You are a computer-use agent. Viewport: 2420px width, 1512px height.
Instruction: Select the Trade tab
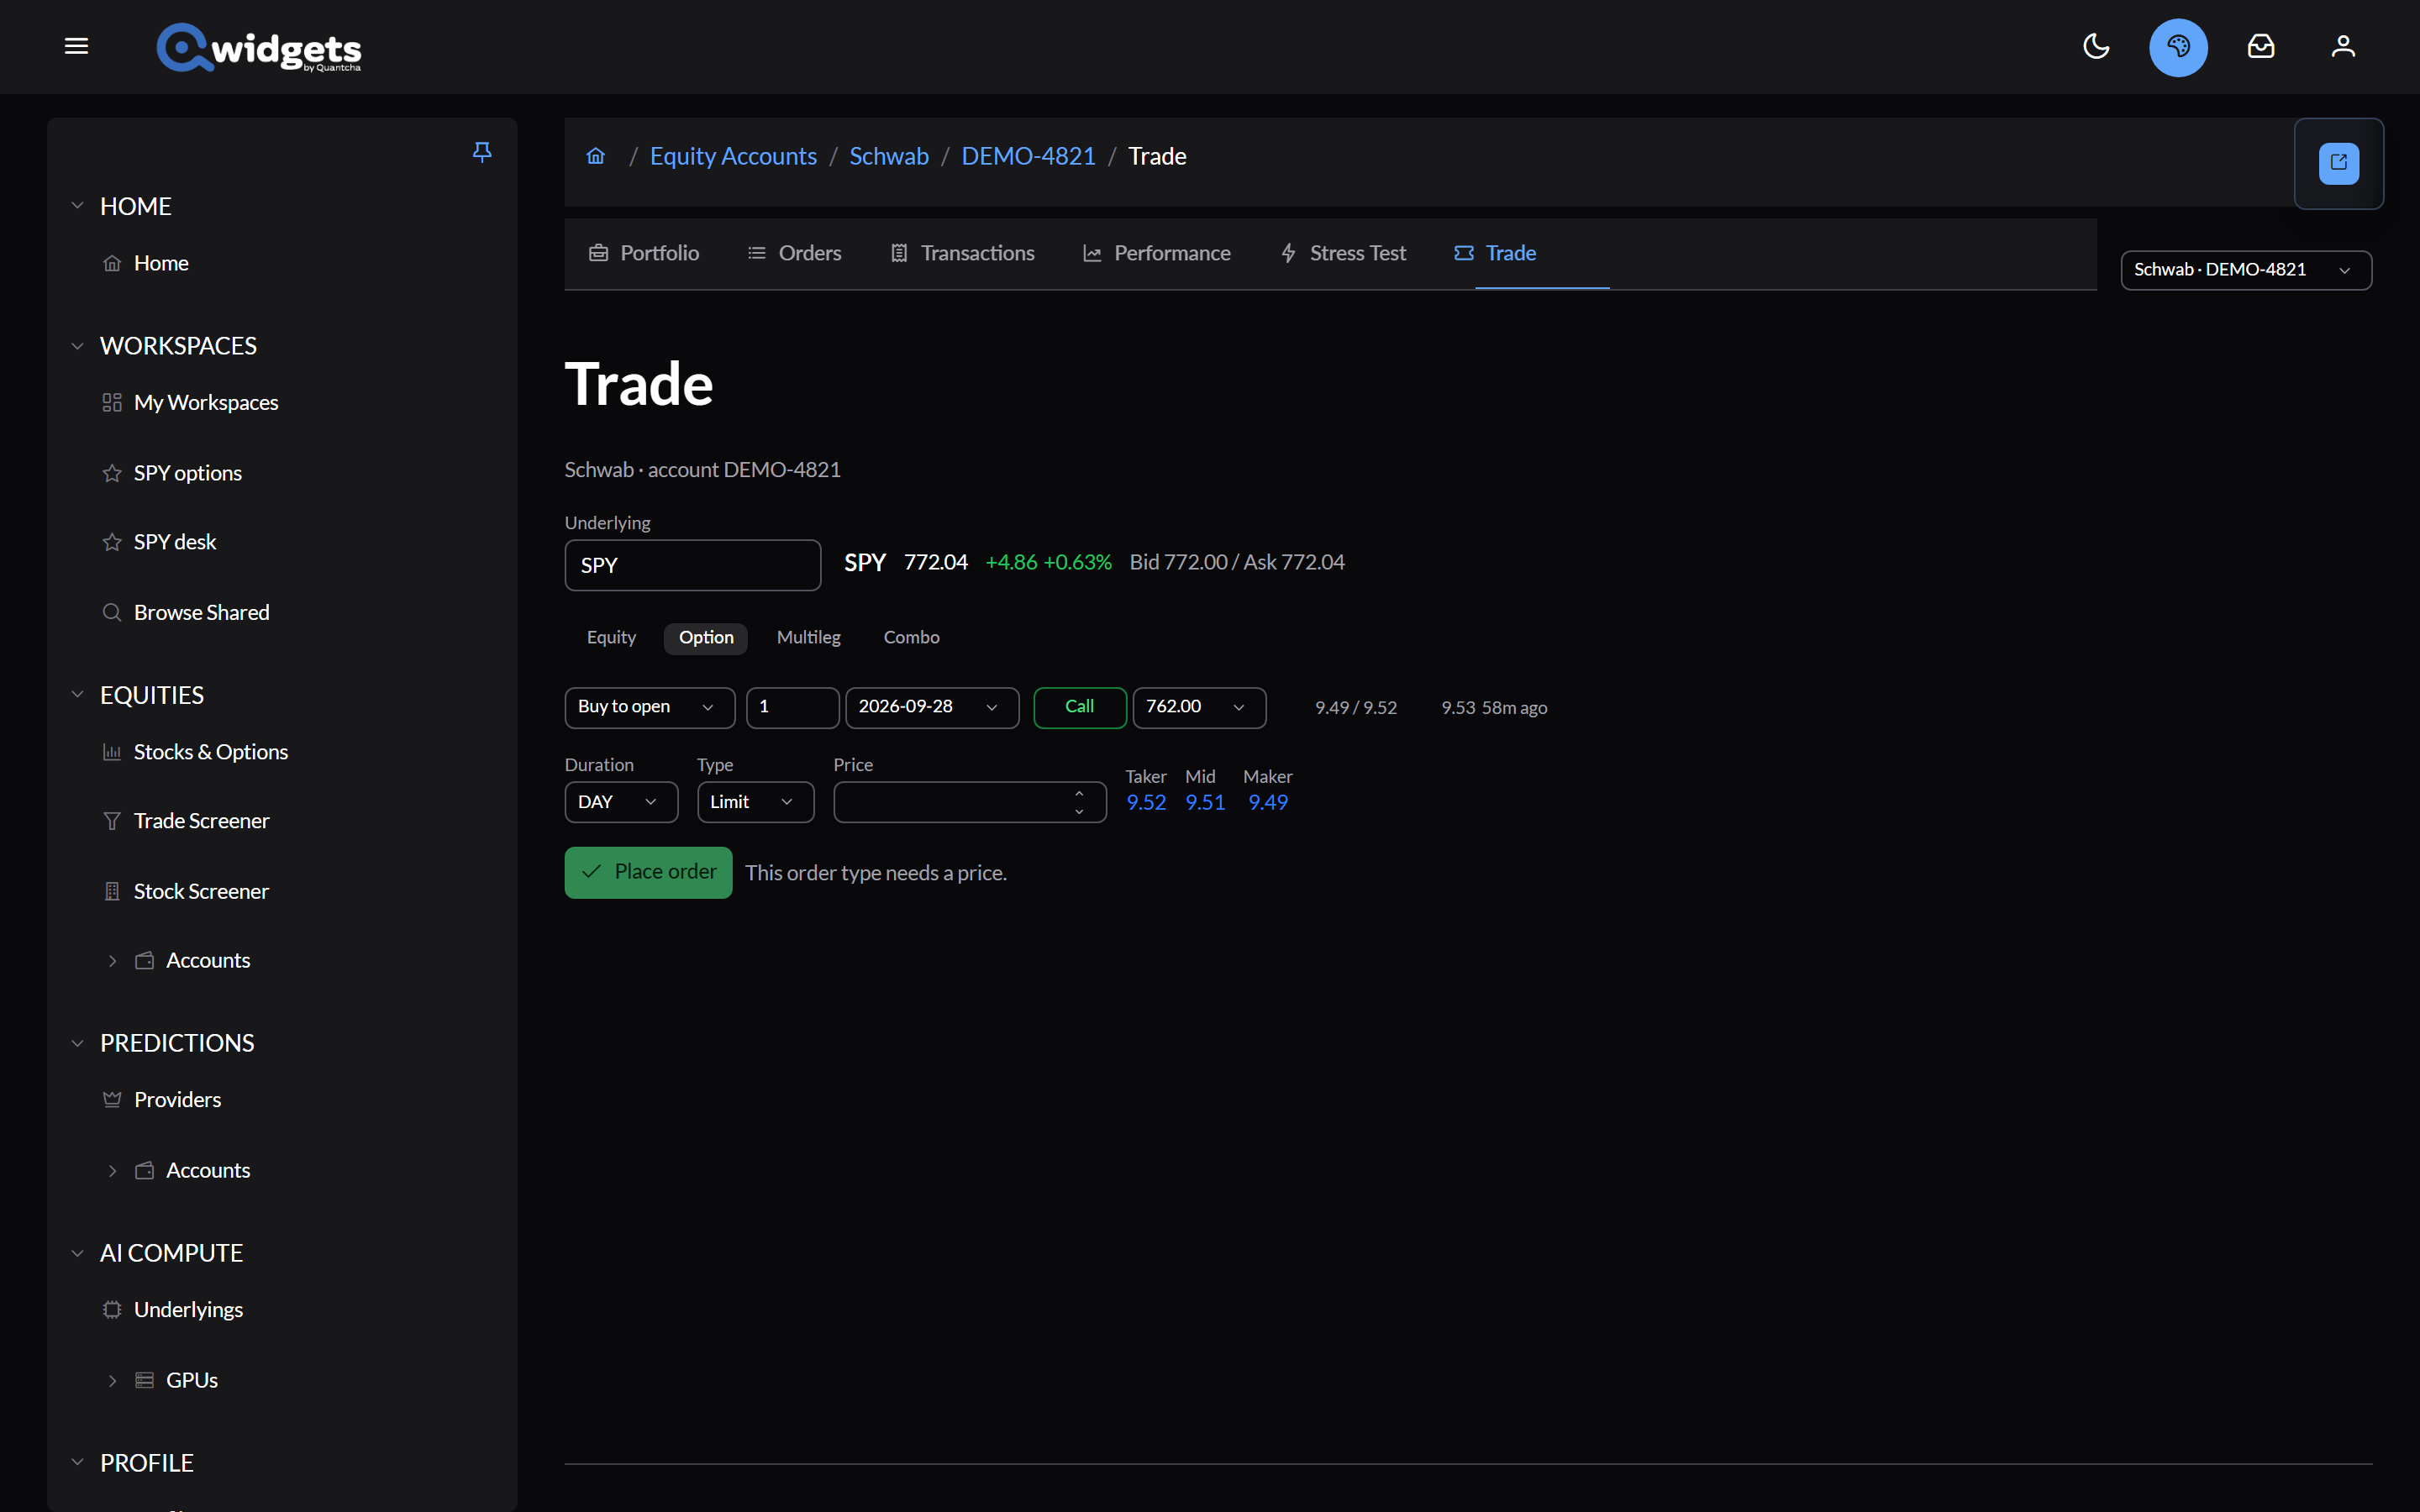(1495, 253)
